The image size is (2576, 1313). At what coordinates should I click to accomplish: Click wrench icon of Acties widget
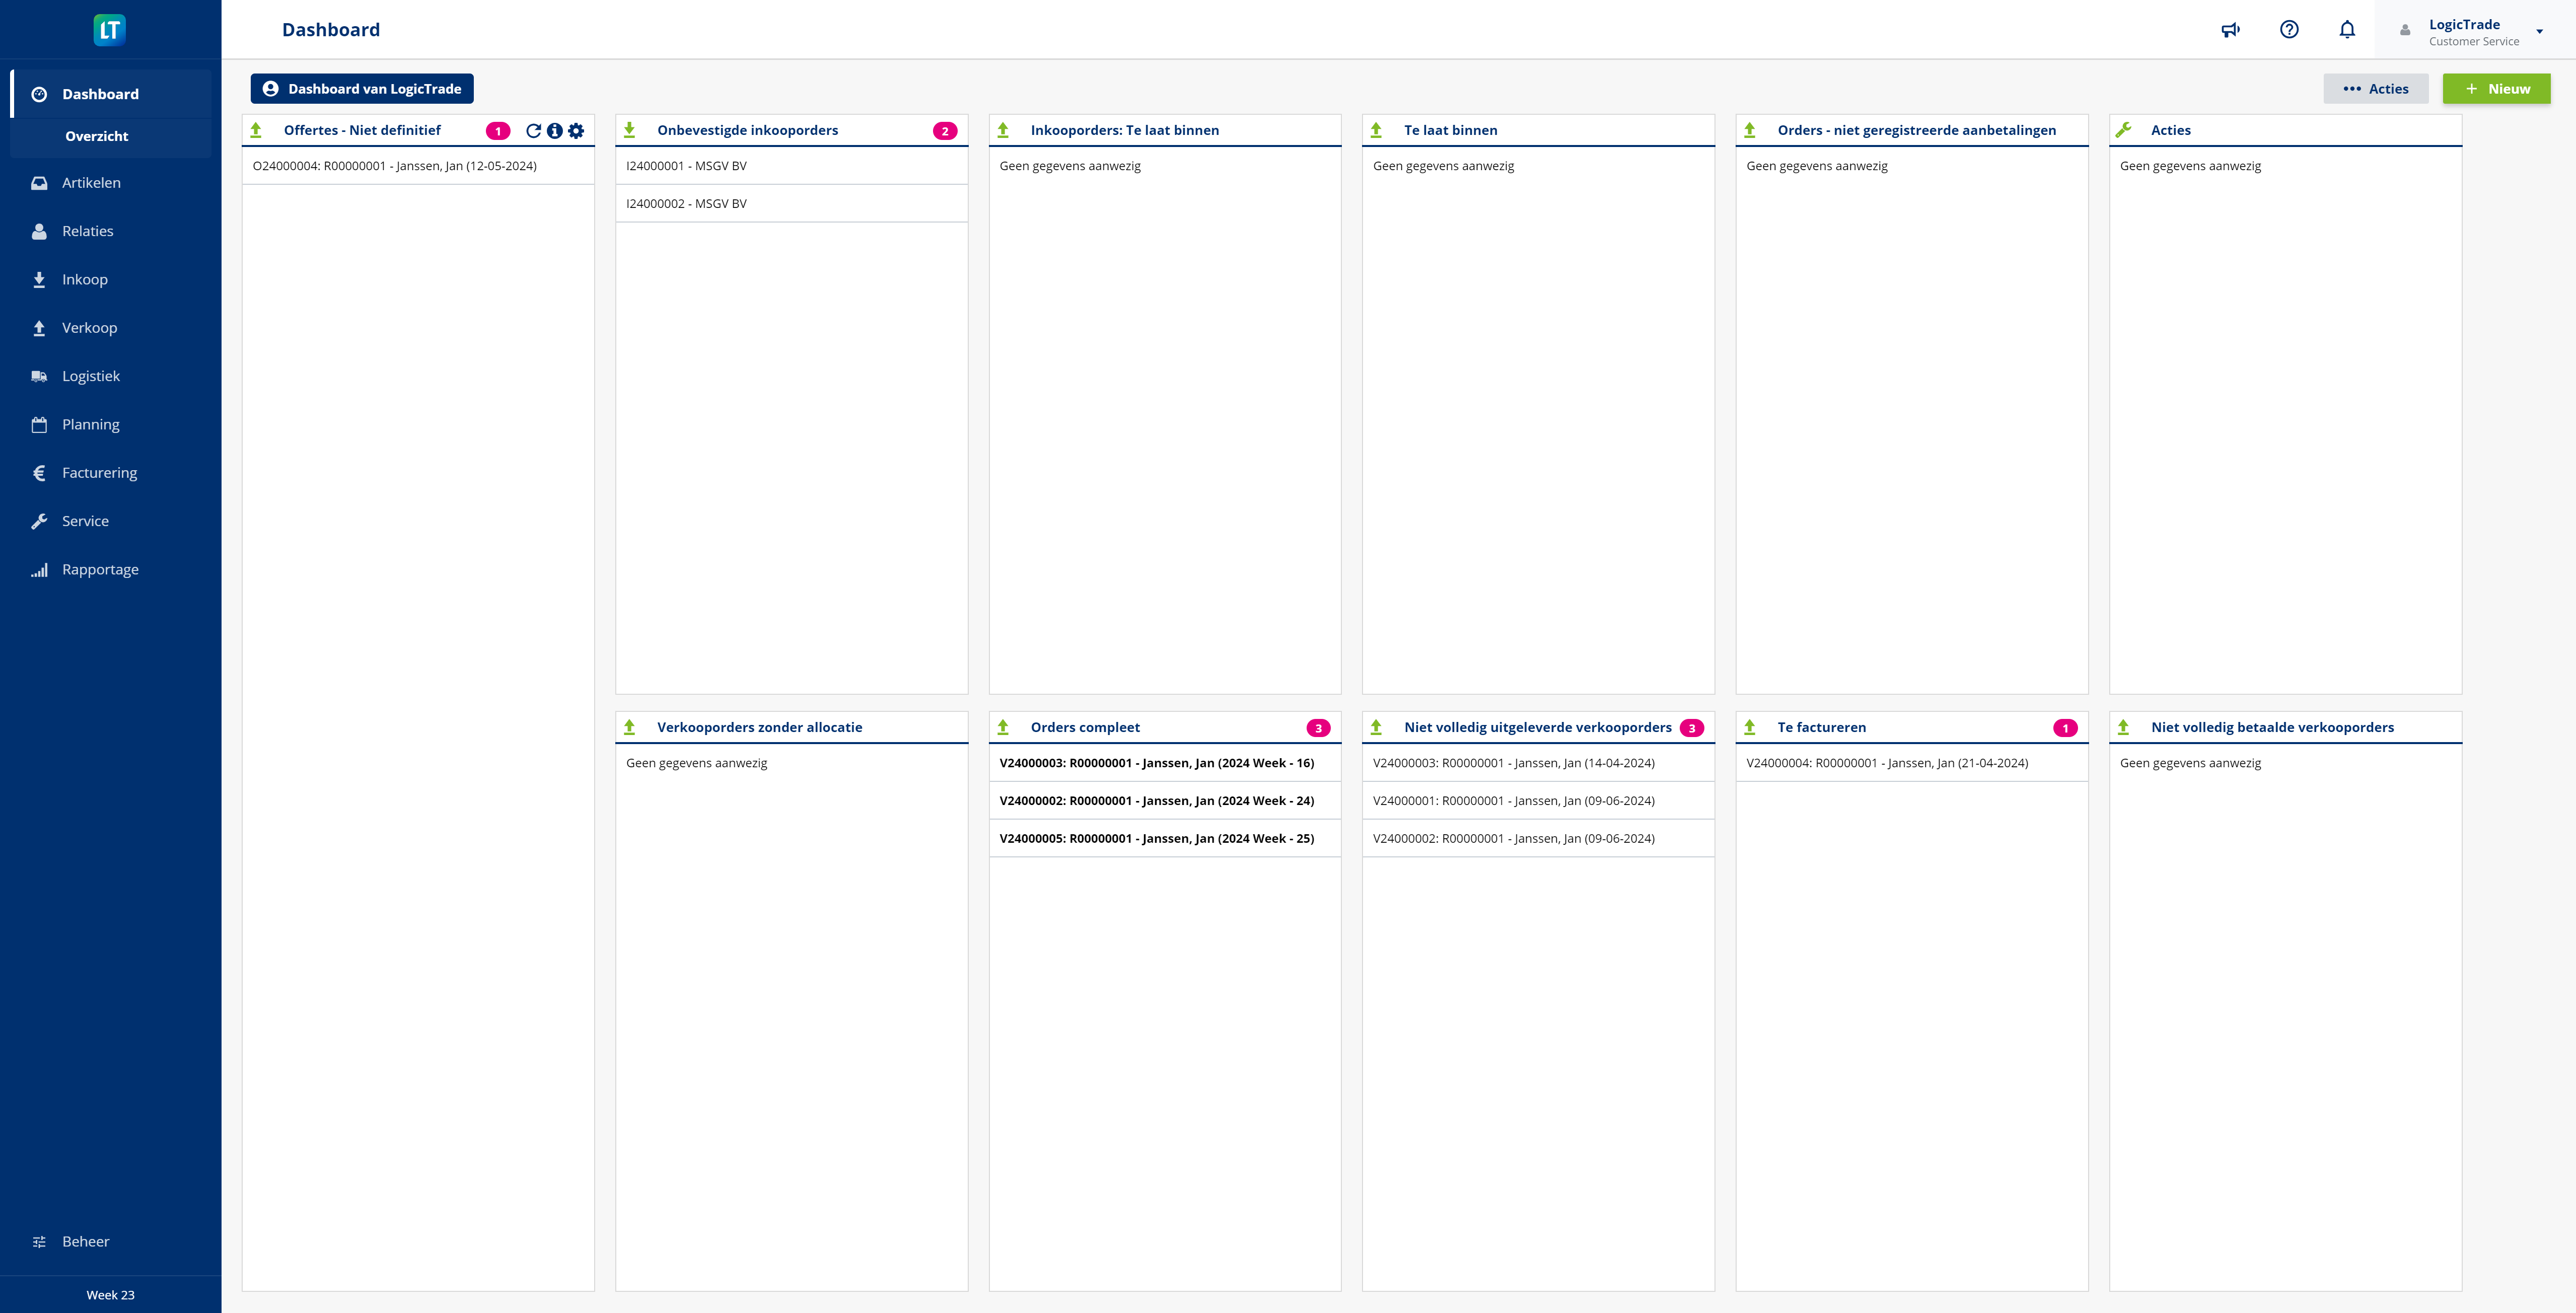(x=2124, y=130)
